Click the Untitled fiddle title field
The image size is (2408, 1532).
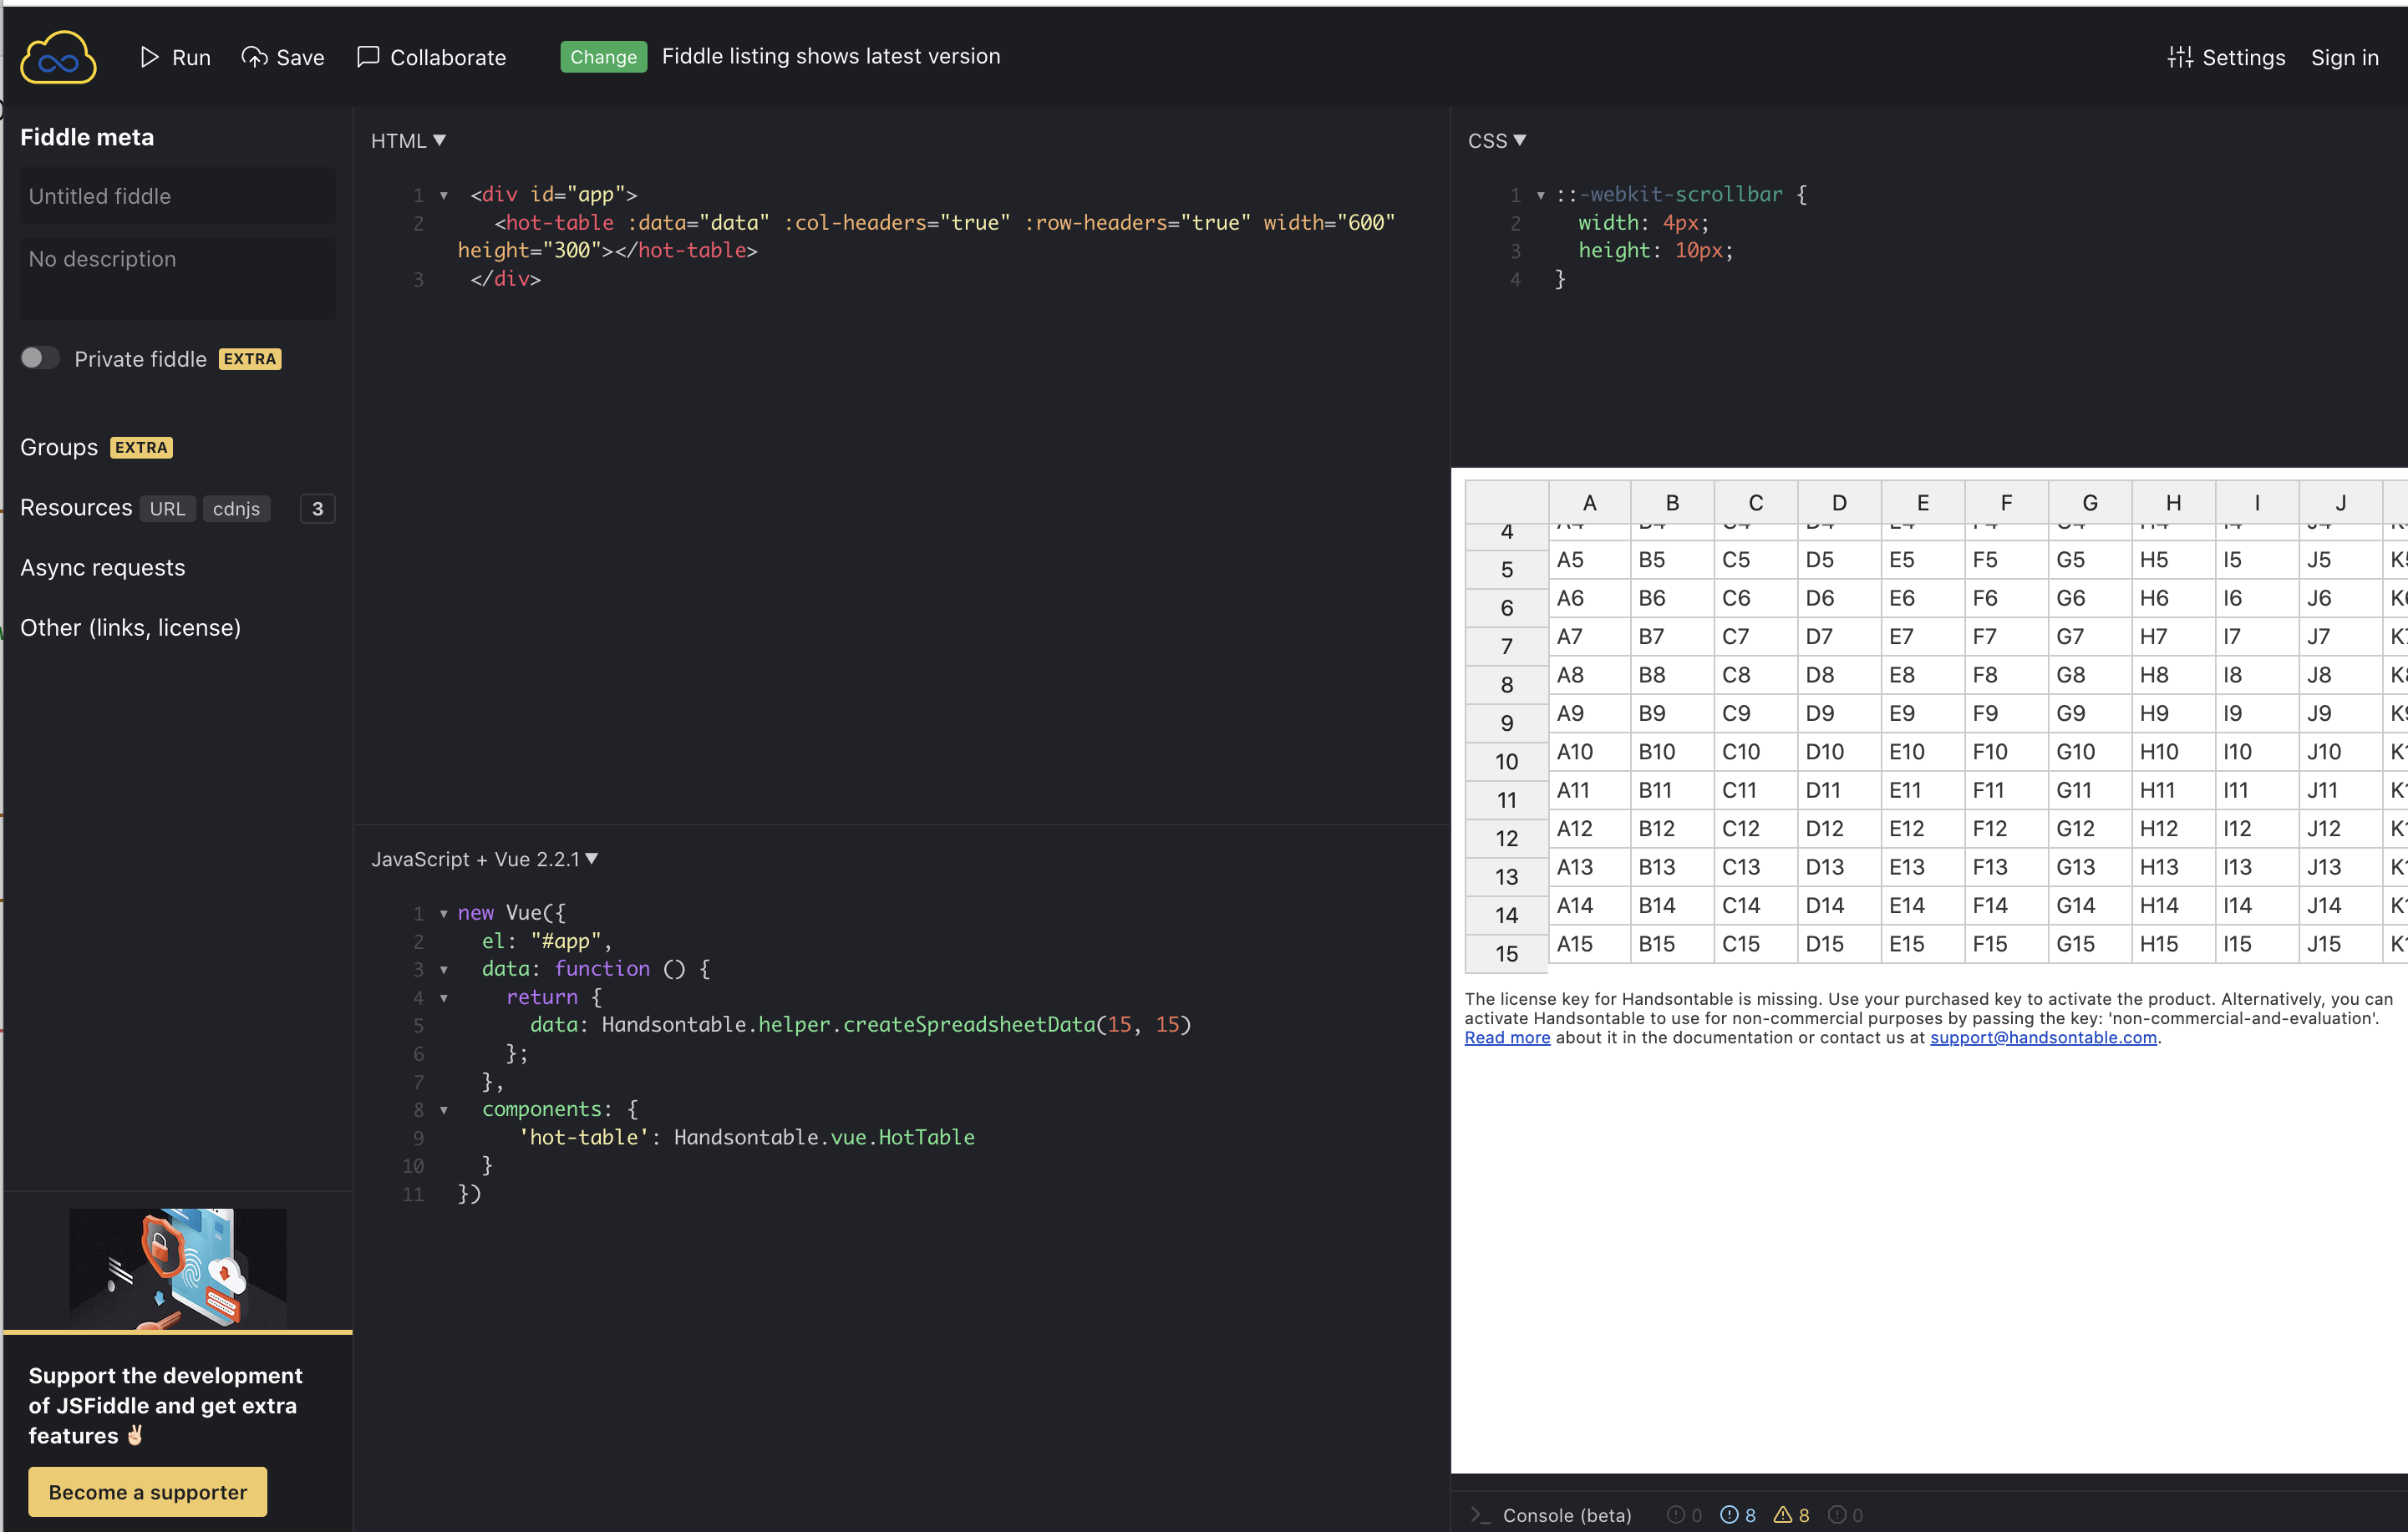(x=177, y=196)
